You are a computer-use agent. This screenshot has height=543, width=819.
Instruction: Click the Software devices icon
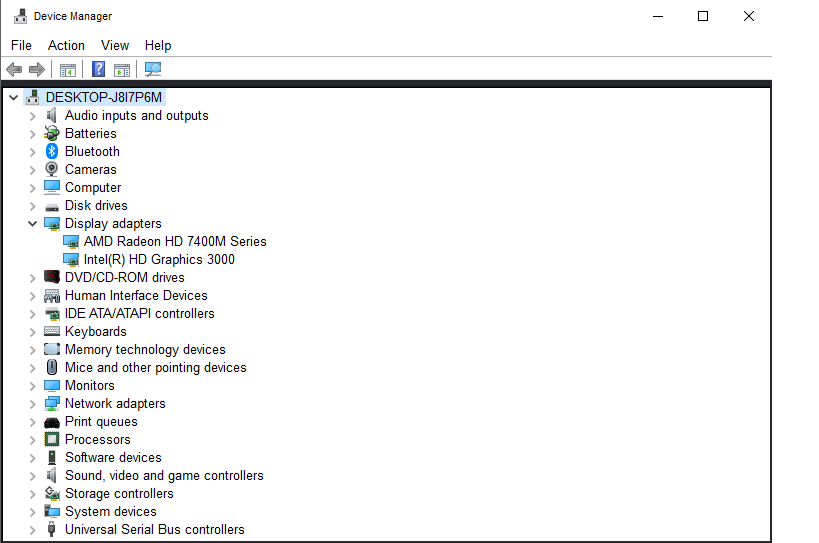click(52, 457)
